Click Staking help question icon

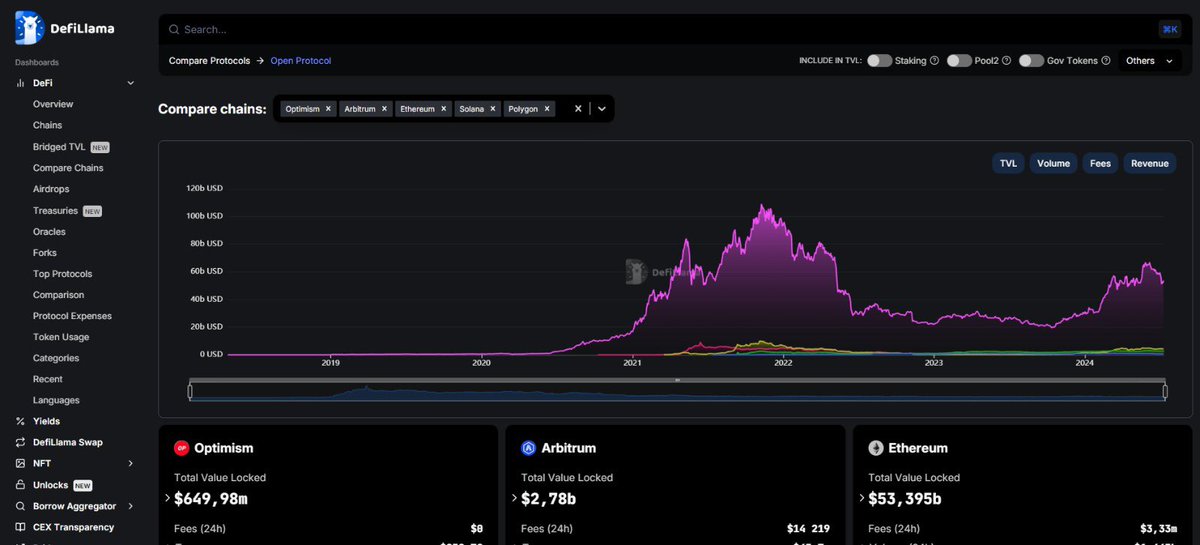tap(935, 61)
